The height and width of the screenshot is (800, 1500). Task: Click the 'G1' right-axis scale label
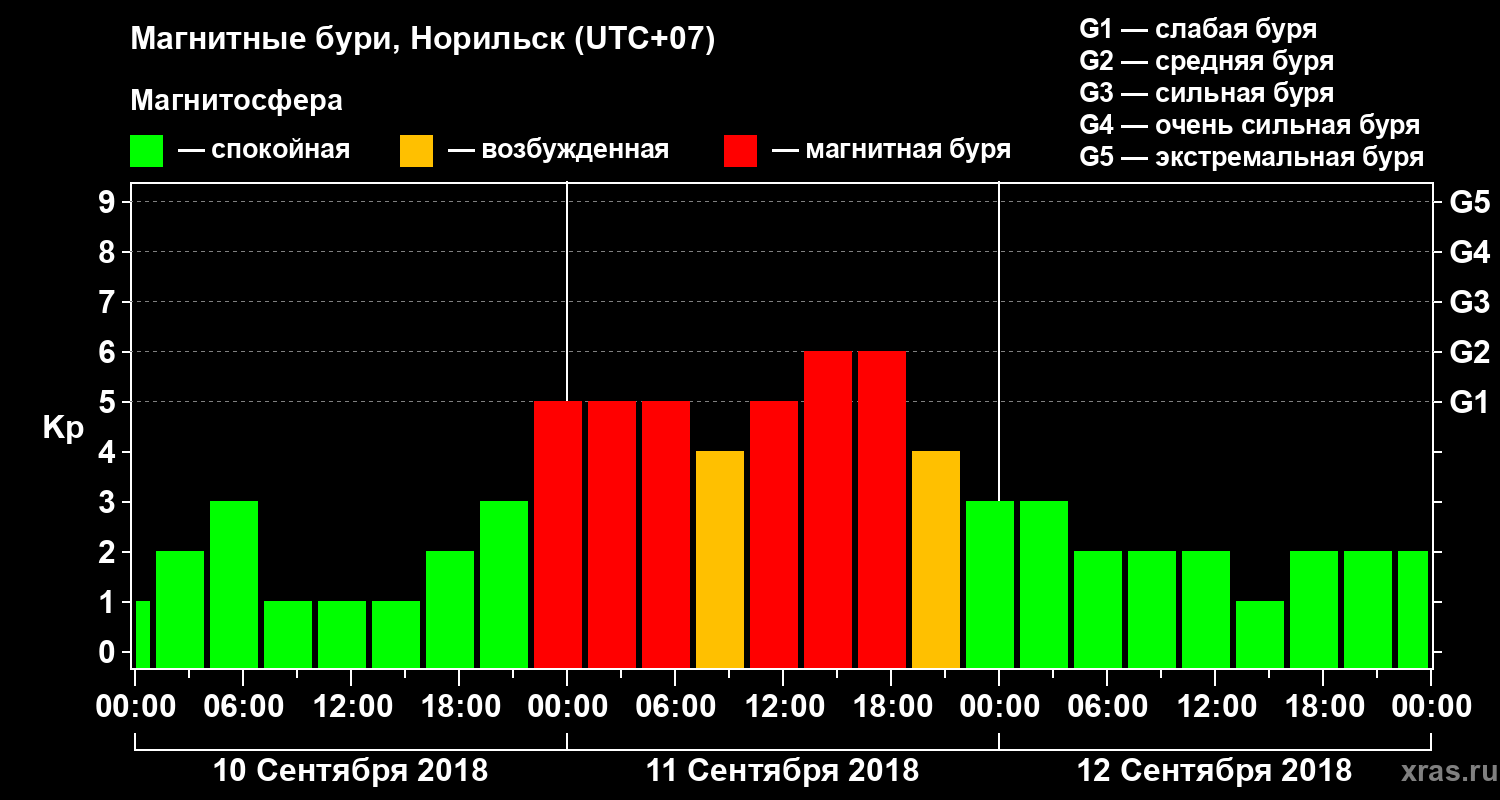click(1469, 402)
